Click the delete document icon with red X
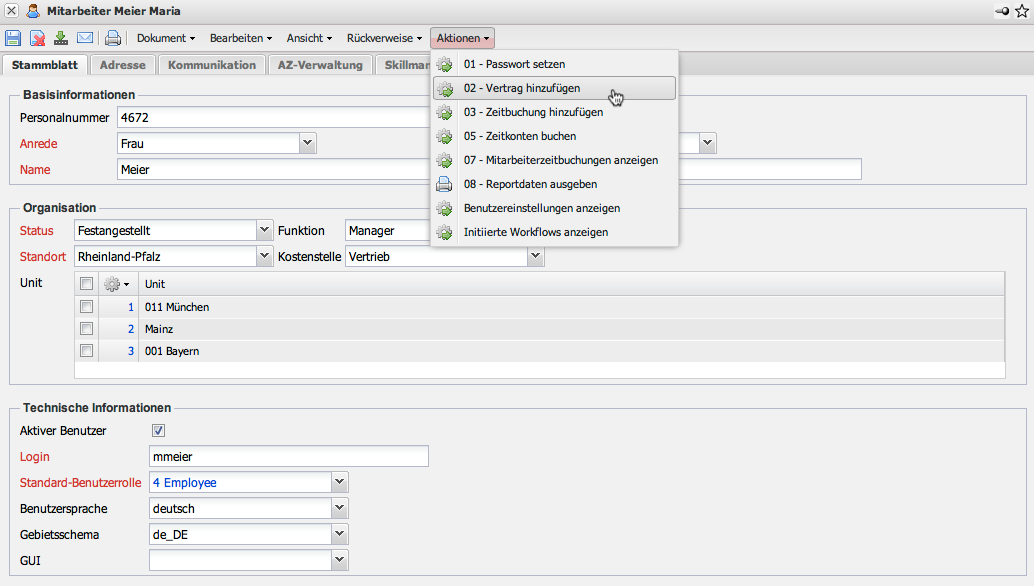The image size is (1034, 586). 37,38
